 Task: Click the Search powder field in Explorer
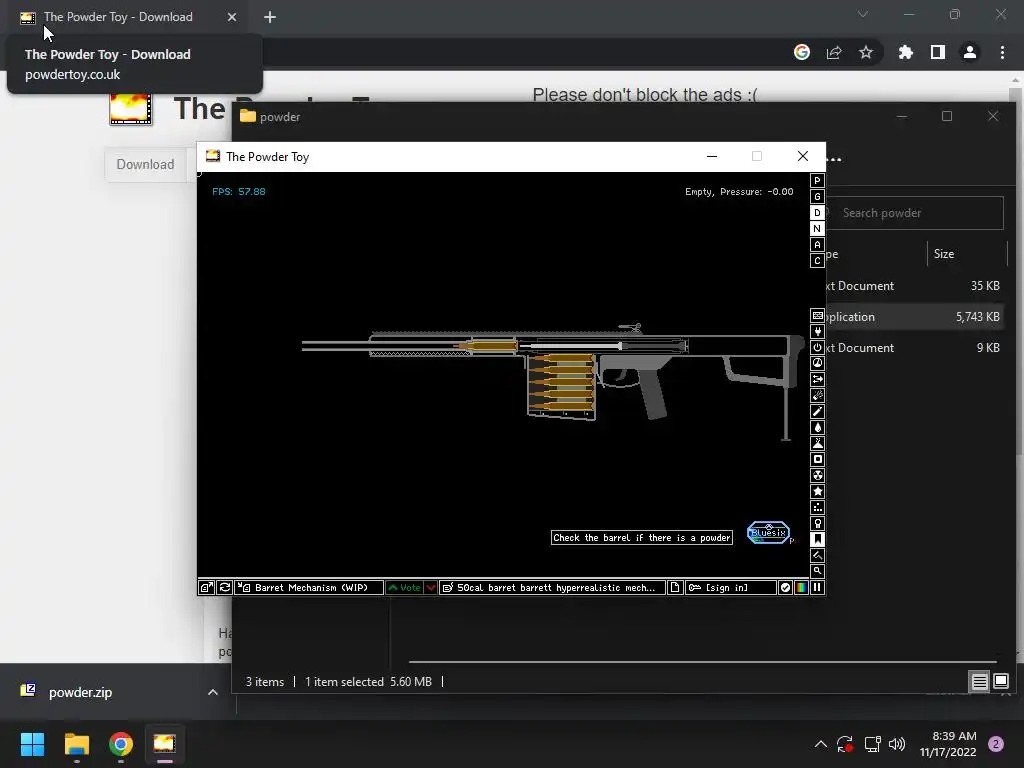pos(914,213)
